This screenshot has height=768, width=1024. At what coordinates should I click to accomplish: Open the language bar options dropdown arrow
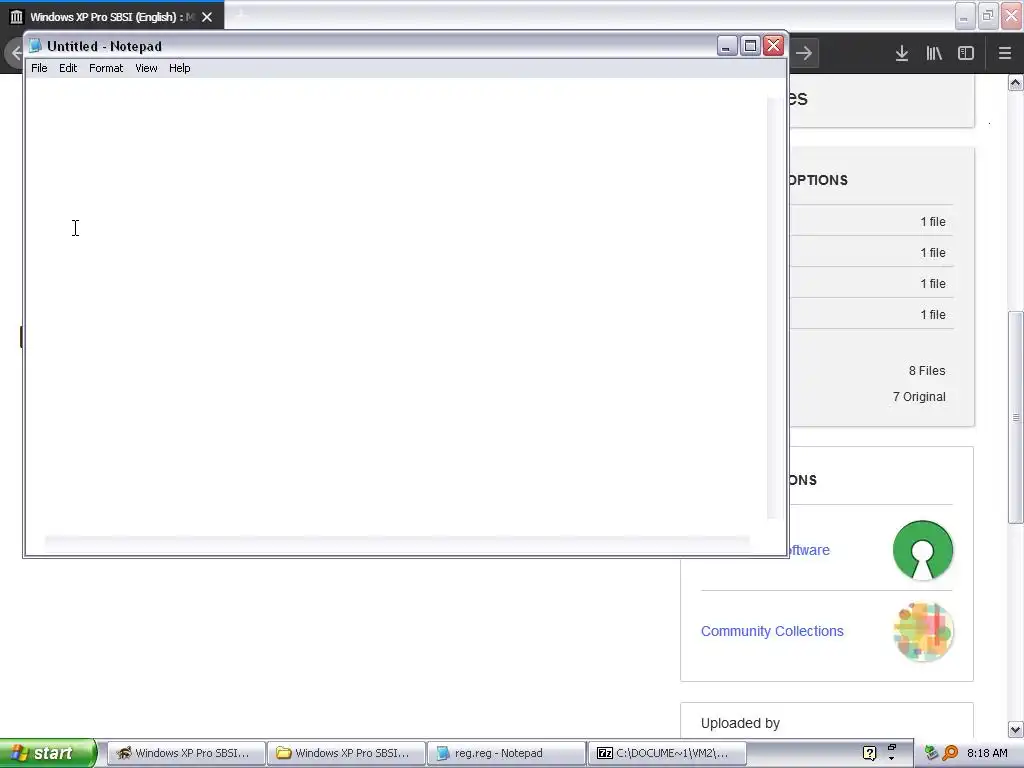tap(891, 759)
